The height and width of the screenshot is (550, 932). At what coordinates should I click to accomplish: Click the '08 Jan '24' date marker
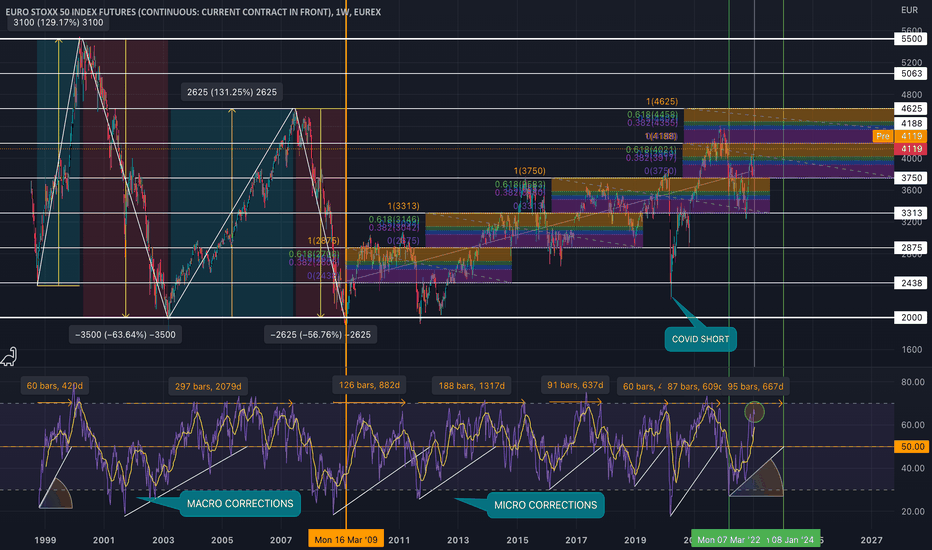tap(794, 540)
